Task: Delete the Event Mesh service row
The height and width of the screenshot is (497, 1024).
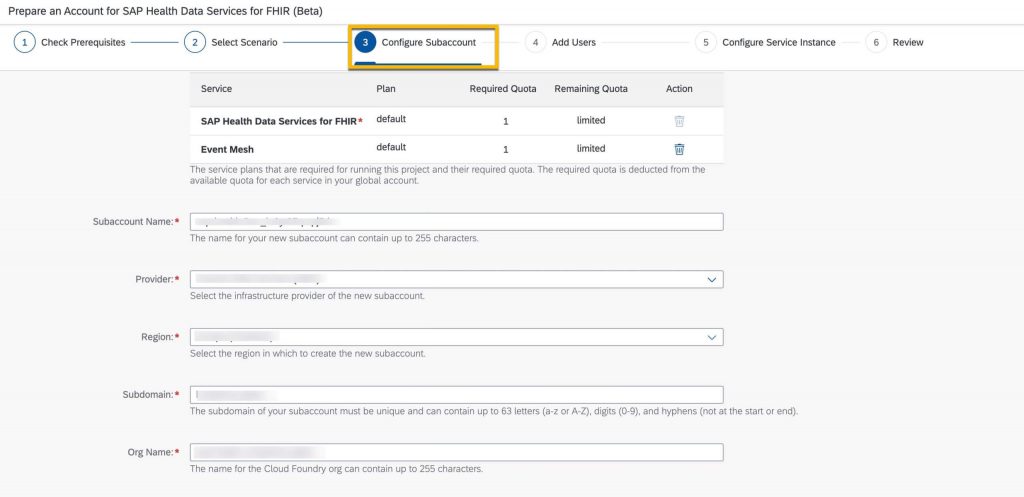Action: (679, 149)
